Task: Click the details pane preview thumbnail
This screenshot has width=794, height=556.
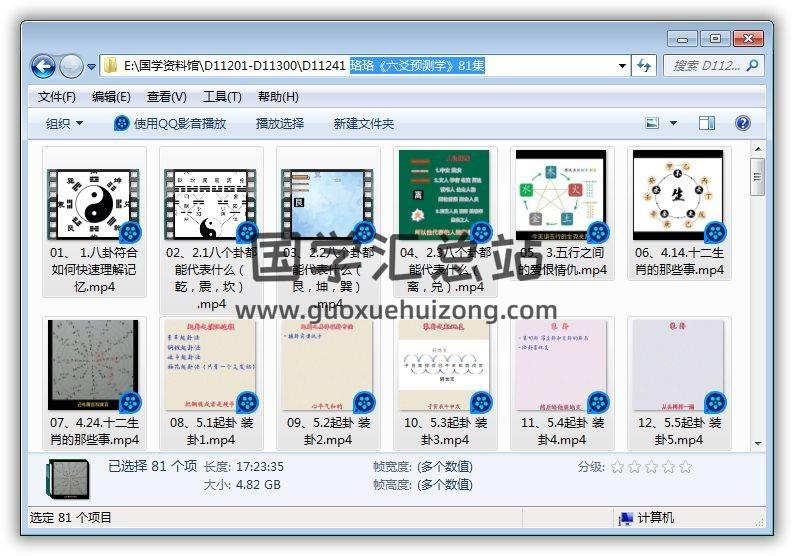Action: tap(67, 478)
